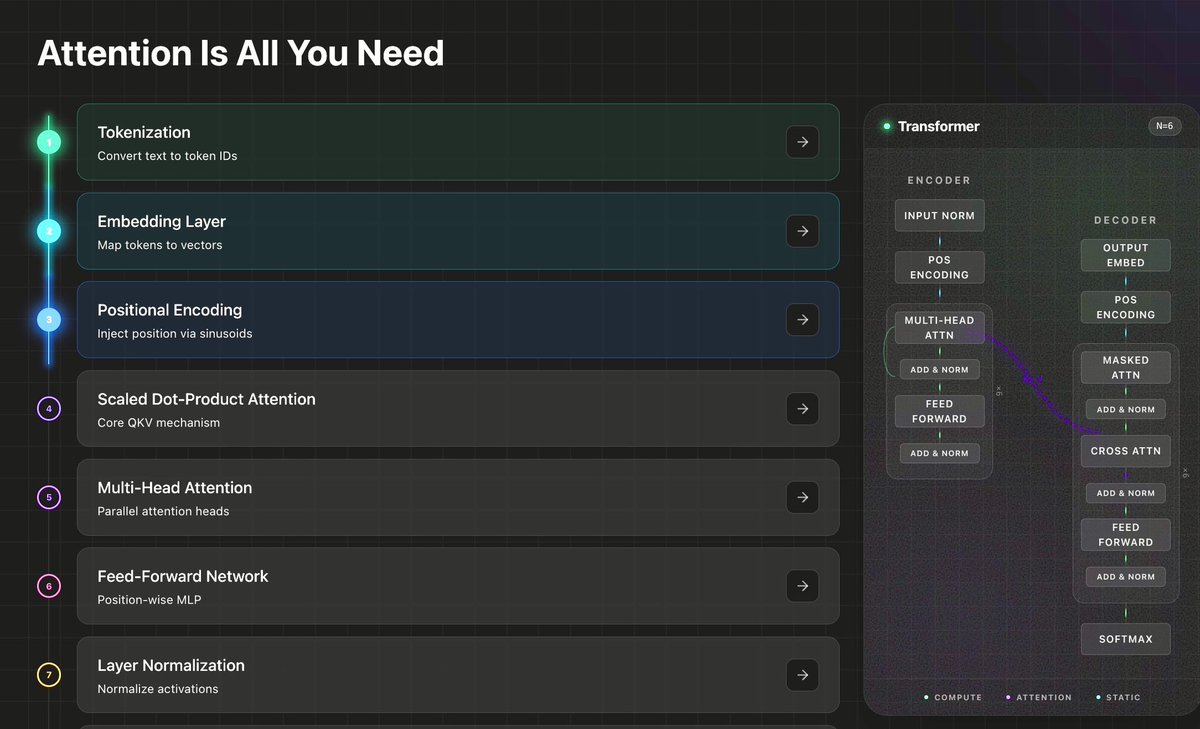The image size is (1200, 729).
Task: Select step 2 timeline marker
Action: [49, 231]
